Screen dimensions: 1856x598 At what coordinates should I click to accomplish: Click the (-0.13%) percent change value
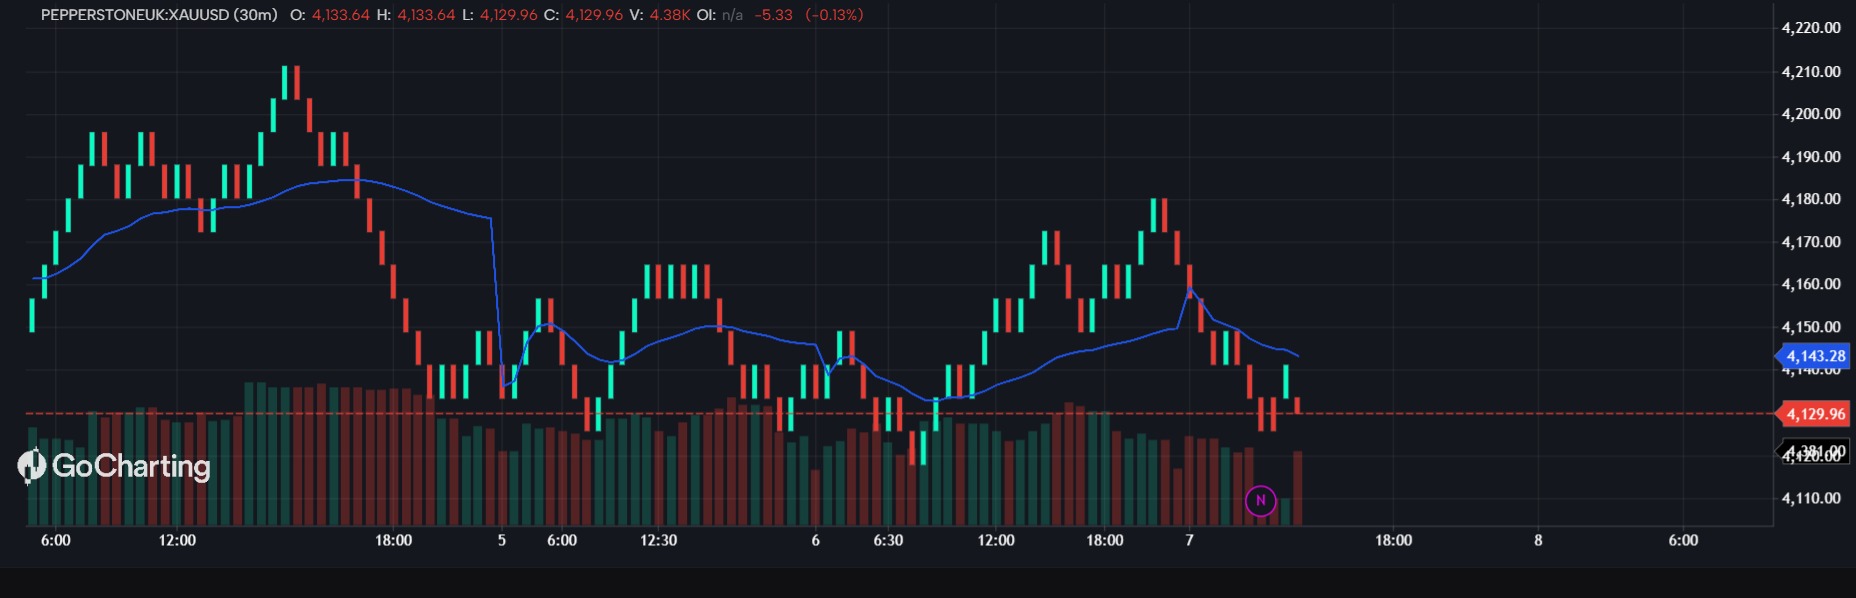pyautogui.click(x=834, y=15)
